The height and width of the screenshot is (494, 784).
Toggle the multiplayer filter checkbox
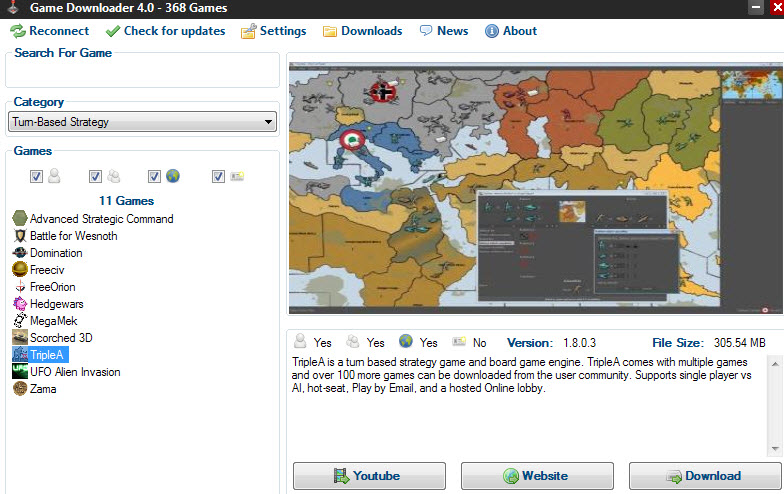95,176
